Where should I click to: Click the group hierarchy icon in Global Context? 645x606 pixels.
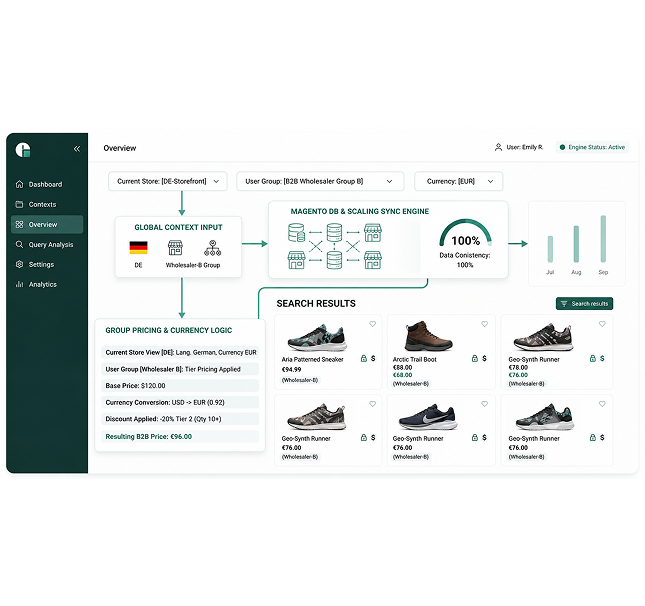click(x=212, y=248)
